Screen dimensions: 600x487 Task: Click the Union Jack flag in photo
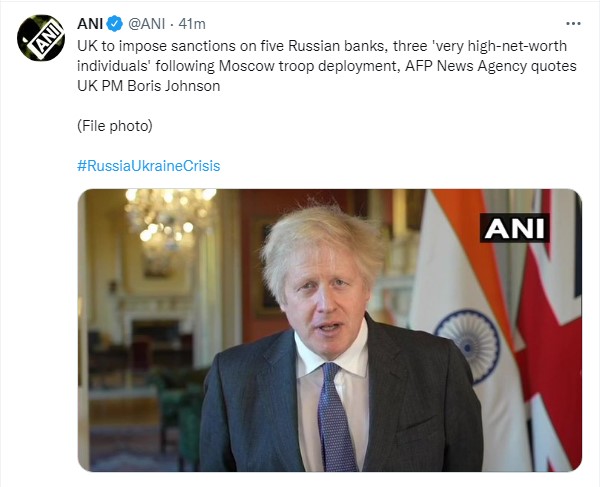[x=553, y=340]
